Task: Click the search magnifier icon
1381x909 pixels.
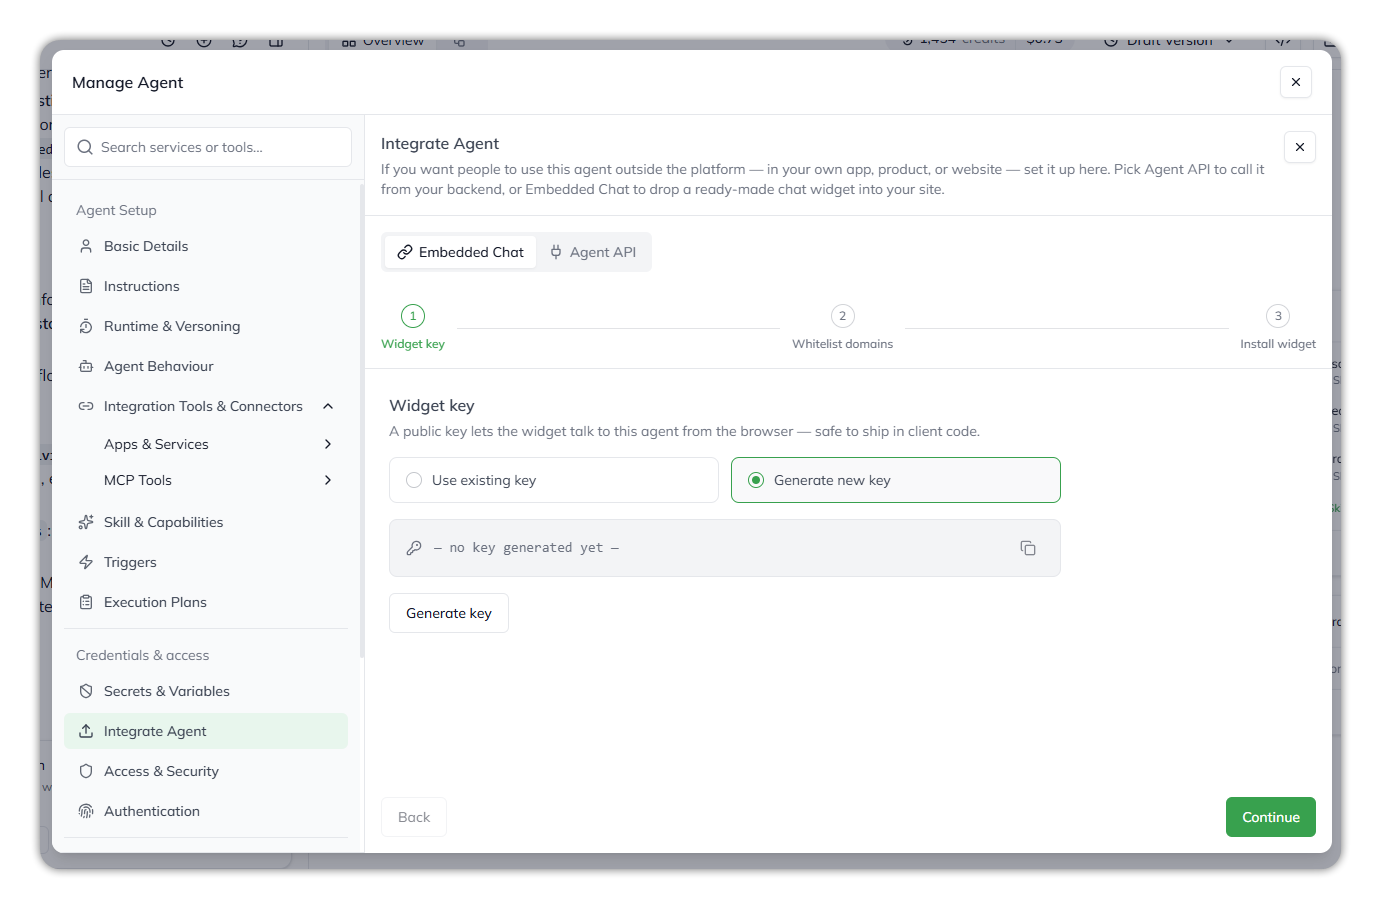Action: pyautogui.click(x=85, y=147)
